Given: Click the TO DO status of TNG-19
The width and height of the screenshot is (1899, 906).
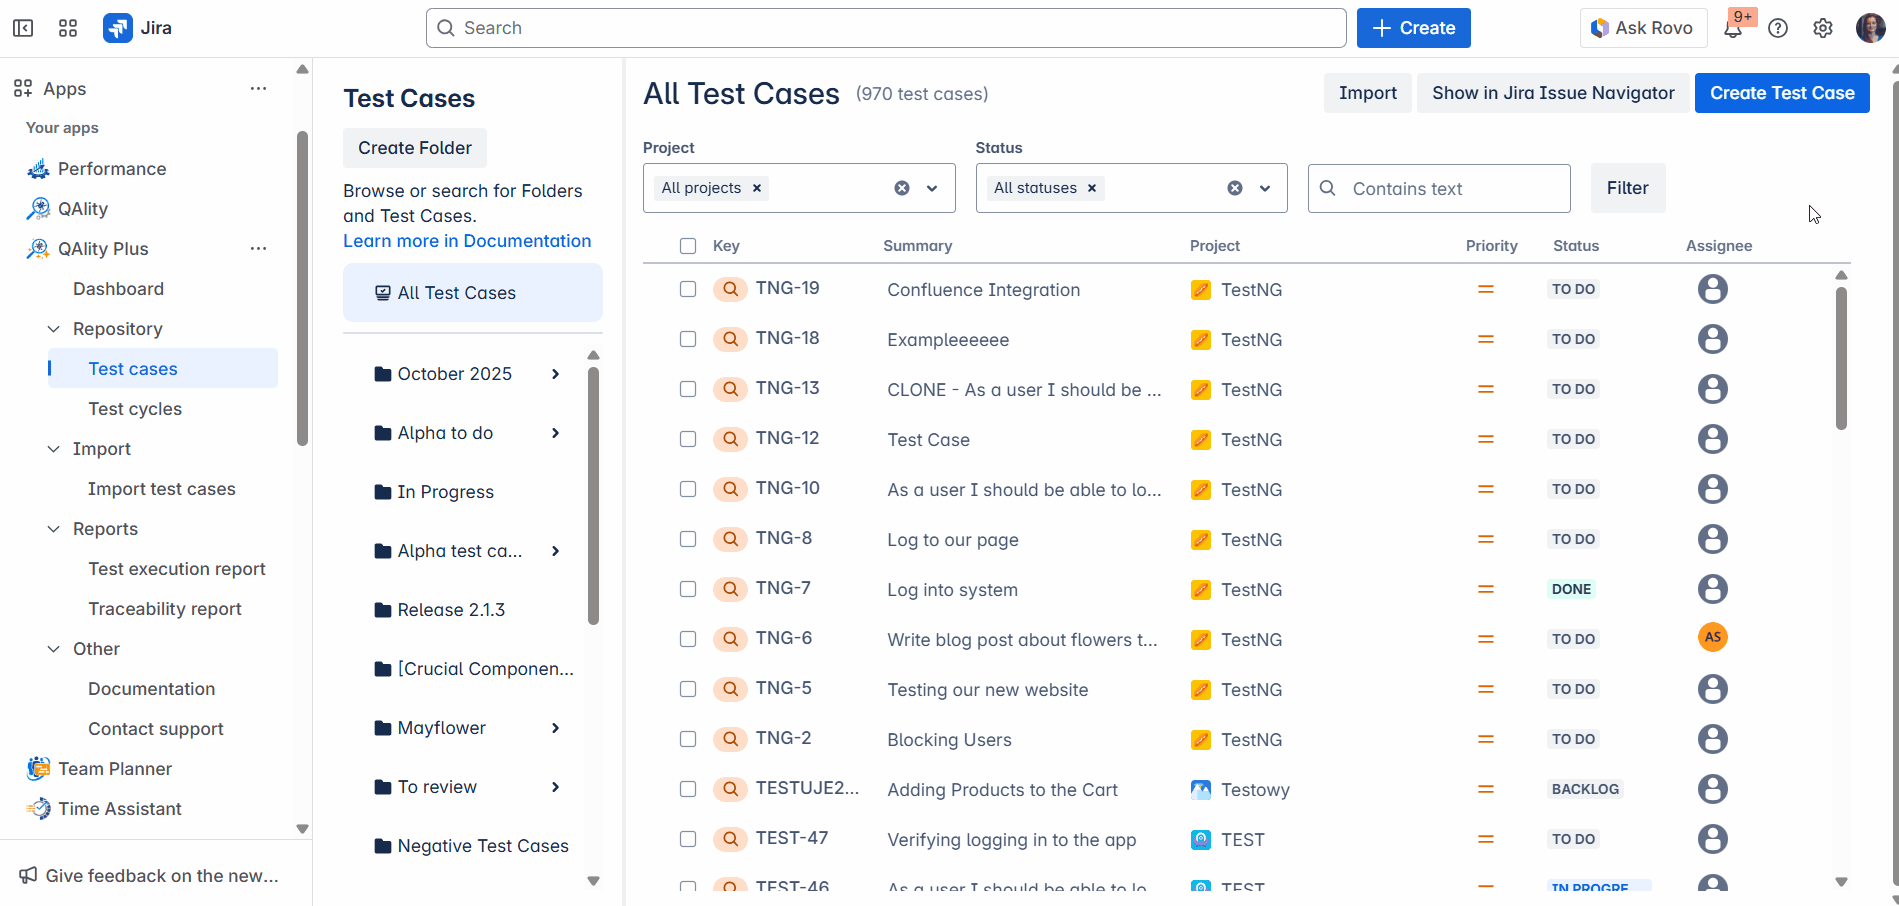Looking at the screenshot, I should tap(1573, 289).
